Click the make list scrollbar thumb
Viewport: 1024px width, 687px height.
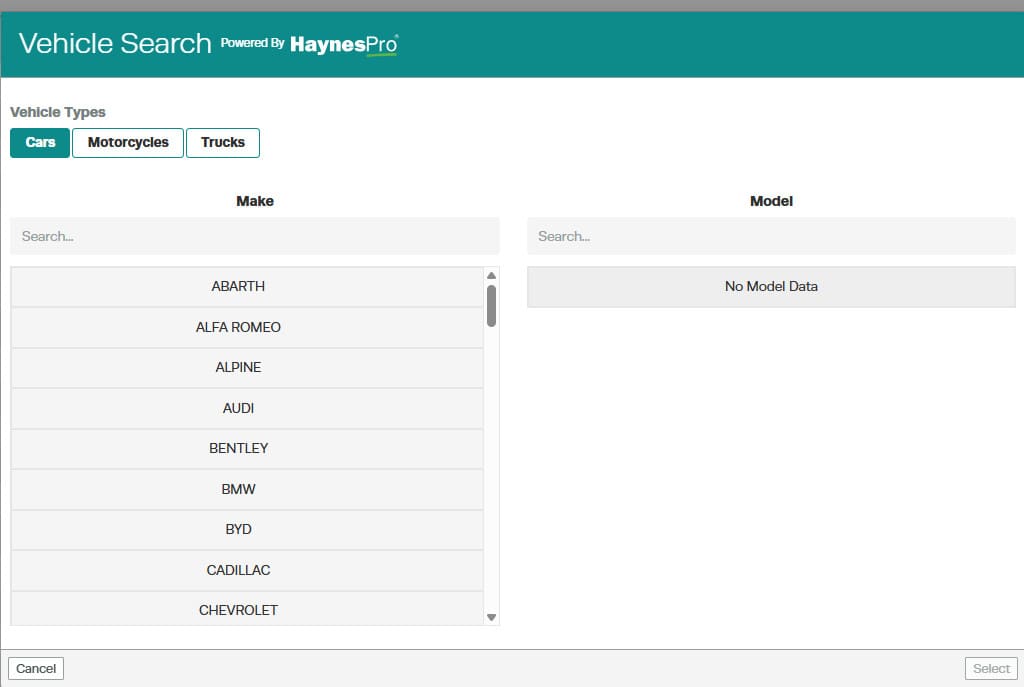coord(492,306)
